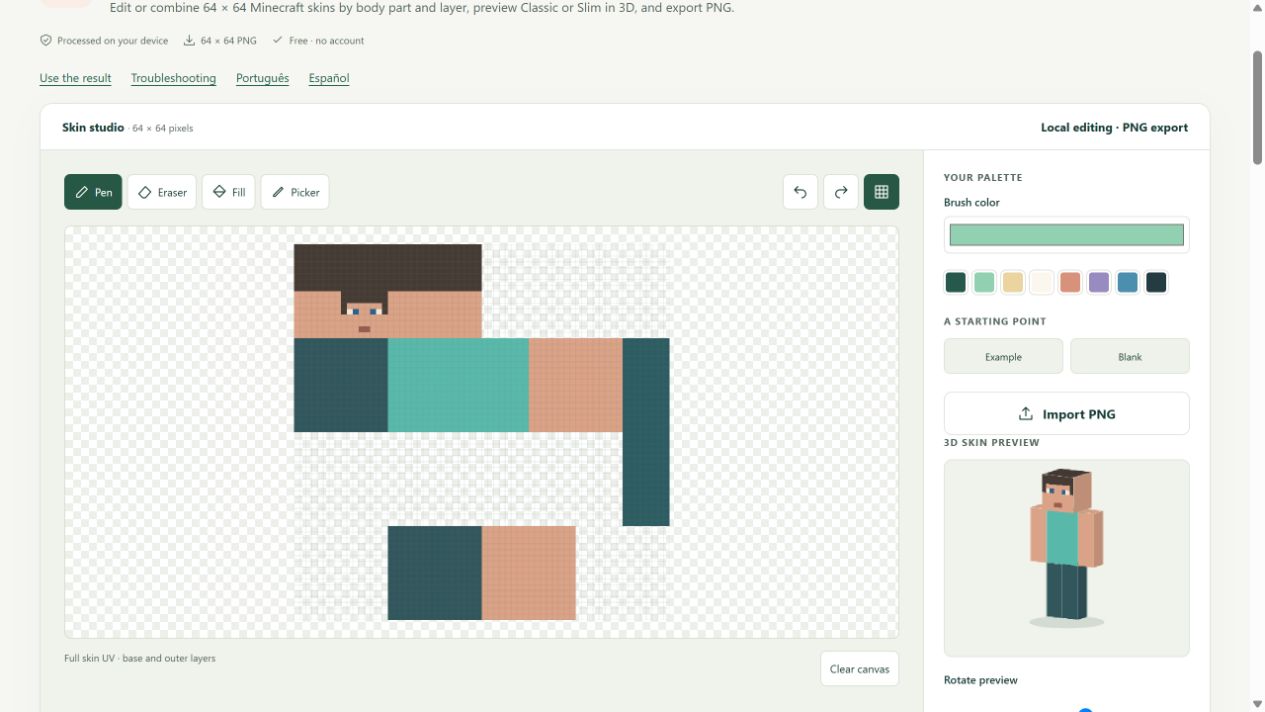Pick the off-white palette swatch
Viewport: 1265px width, 712px height.
coord(1041,283)
